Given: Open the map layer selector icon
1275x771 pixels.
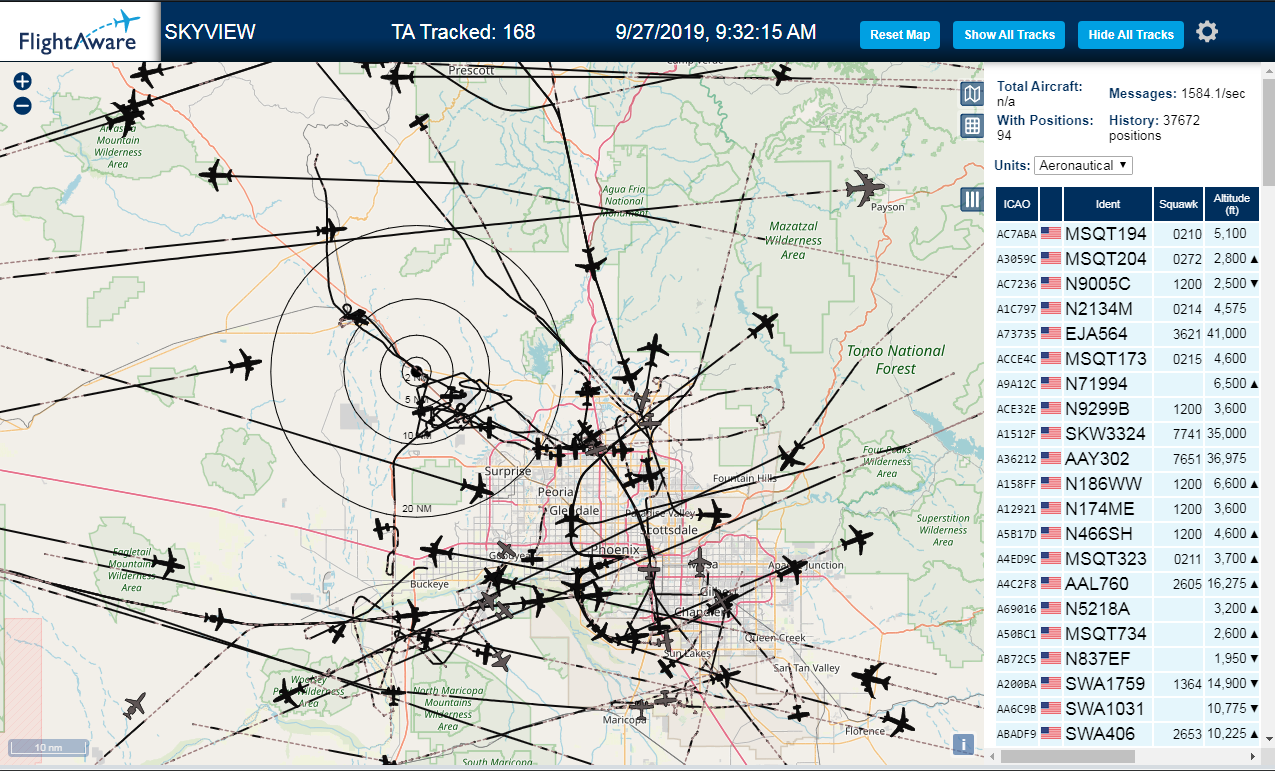Looking at the screenshot, I should [972, 94].
